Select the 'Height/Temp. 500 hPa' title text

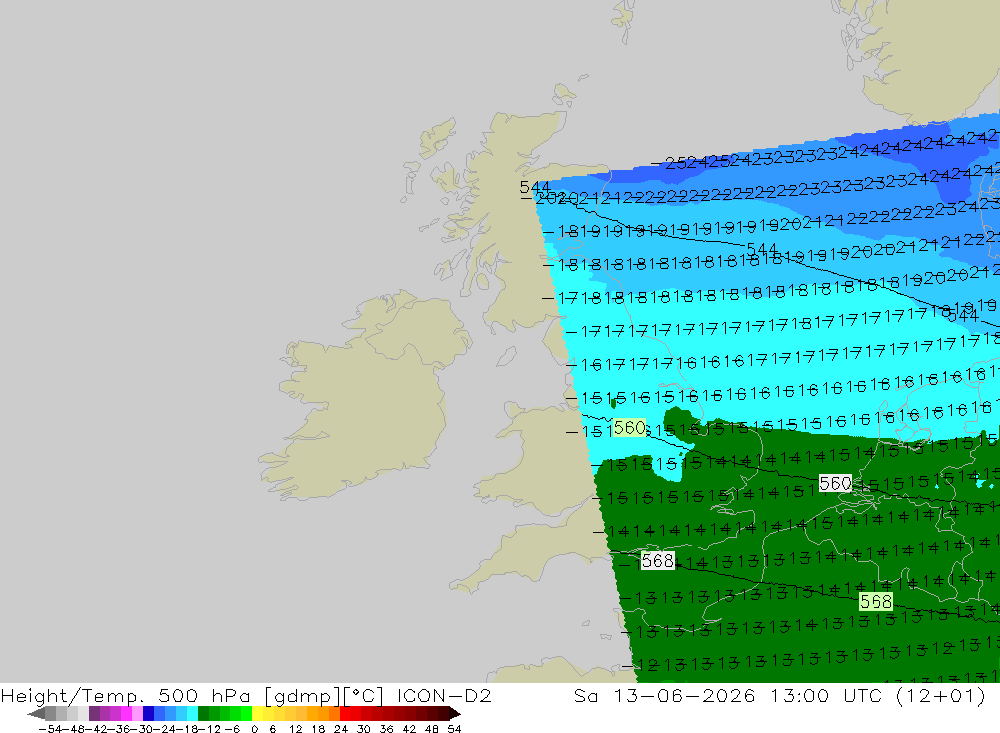pyautogui.click(x=126, y=695)
